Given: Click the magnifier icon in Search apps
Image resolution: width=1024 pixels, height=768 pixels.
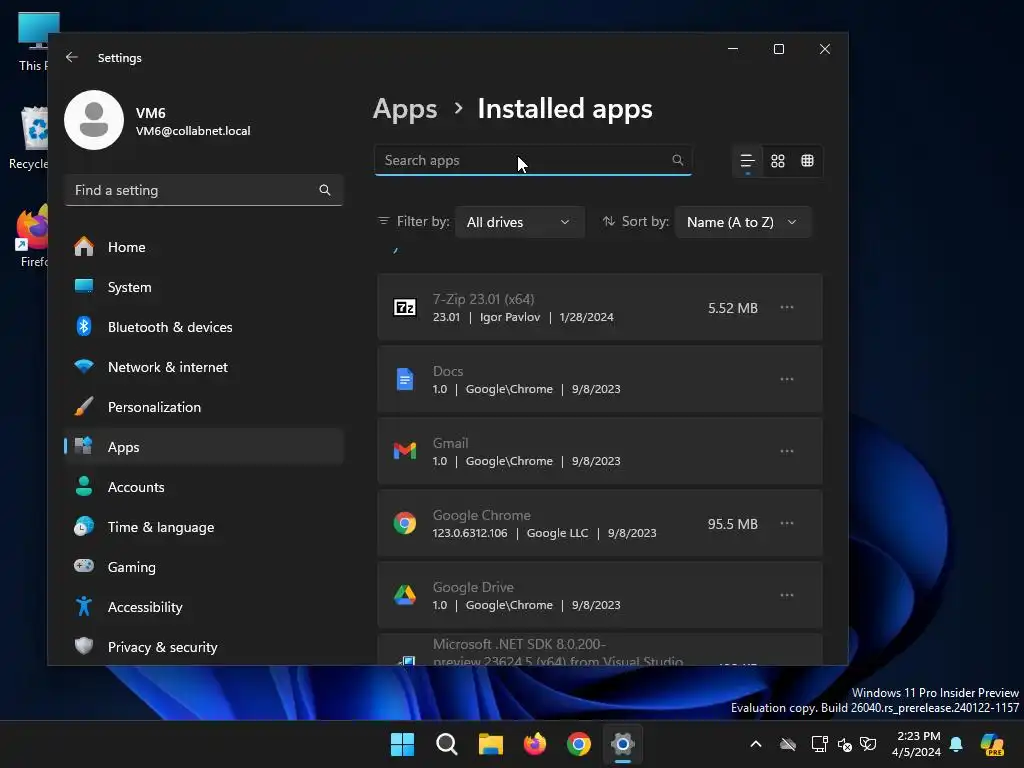Looking at the screenshot, I should [x=677, y=160].
